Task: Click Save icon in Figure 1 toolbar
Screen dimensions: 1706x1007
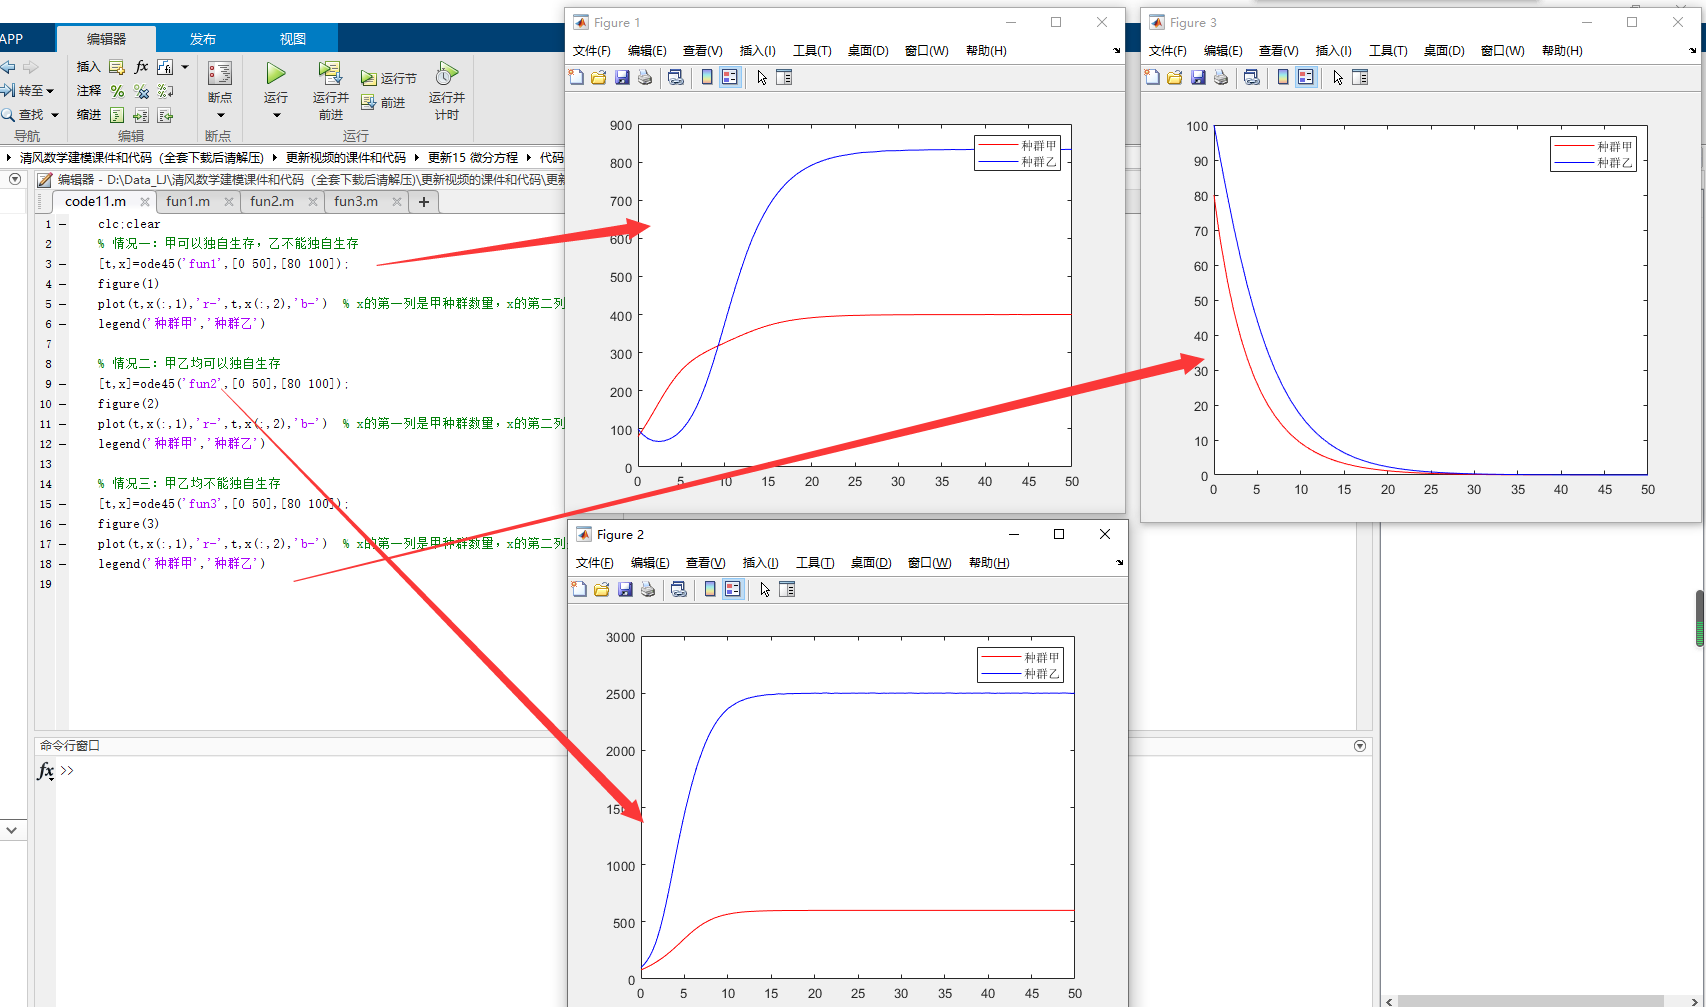Action: (622, 77)
